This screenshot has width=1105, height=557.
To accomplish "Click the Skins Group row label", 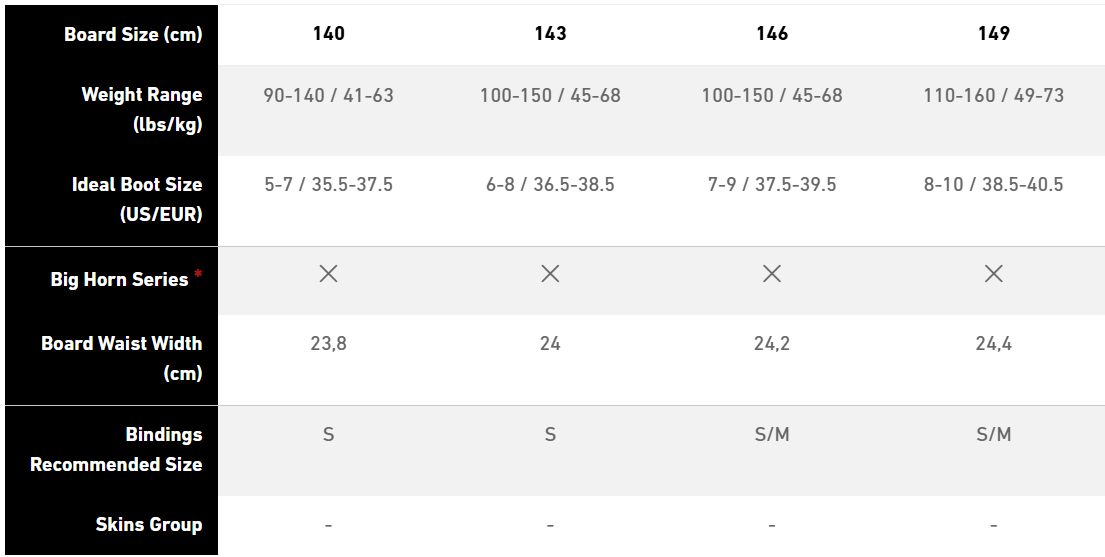I will [148, 525].
